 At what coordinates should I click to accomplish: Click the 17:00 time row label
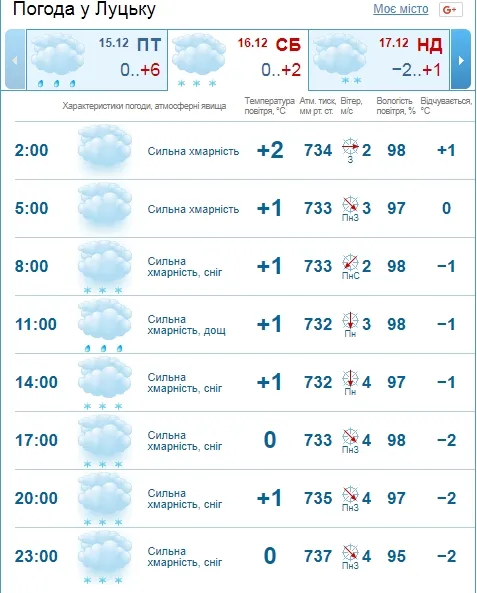pyautogui.click(x=36, y=440)
